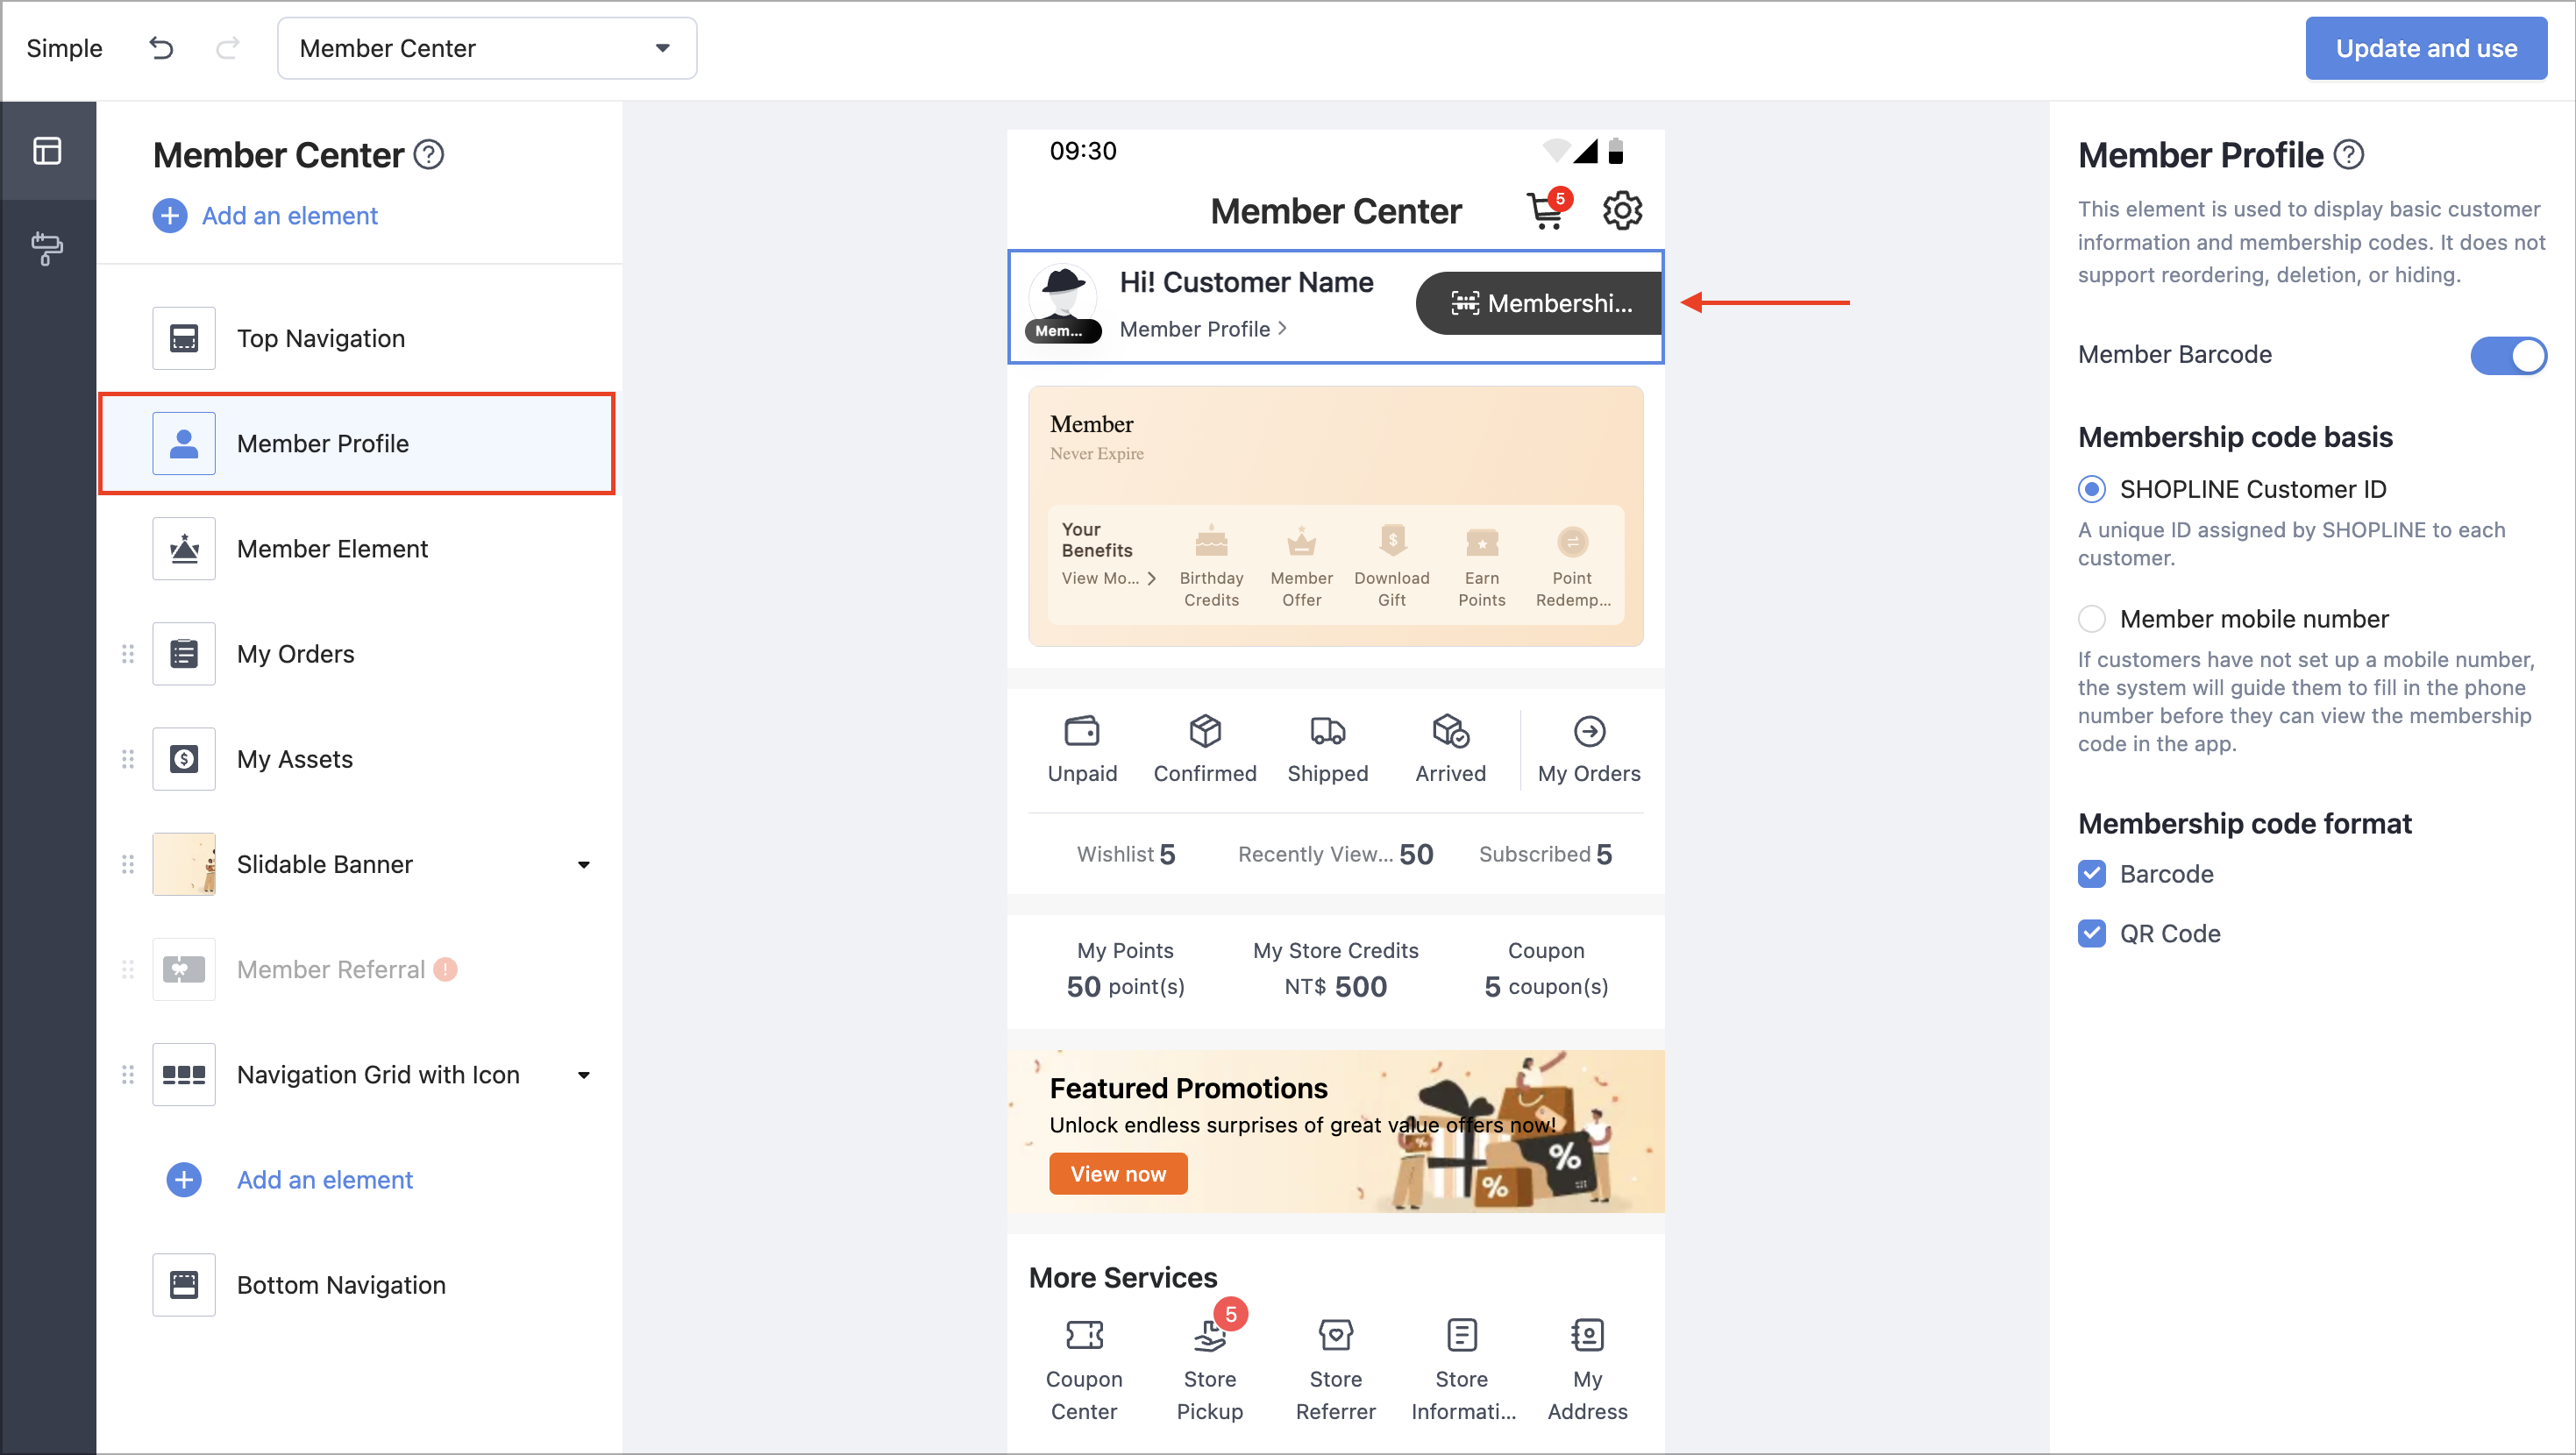Expand the Slidable Banner element
Viewport: 2576px width, 1455px height.
click(x=584, y=865)
